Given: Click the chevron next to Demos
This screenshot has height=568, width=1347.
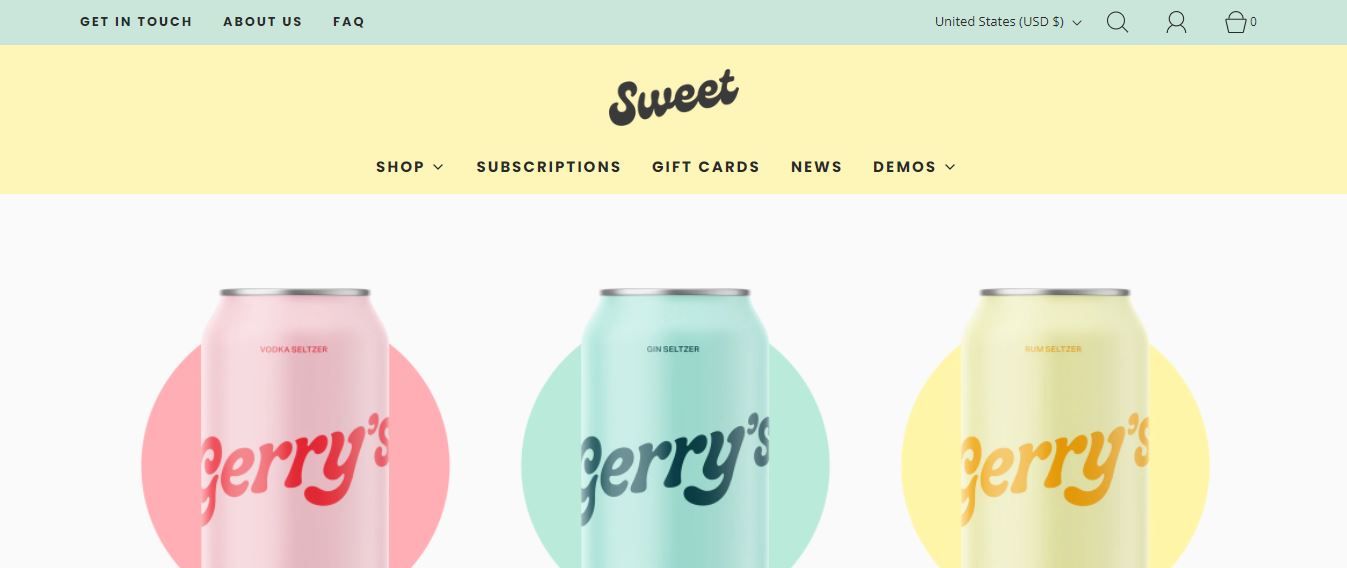Looking at the screenshot, I should [x=950, y=167].
